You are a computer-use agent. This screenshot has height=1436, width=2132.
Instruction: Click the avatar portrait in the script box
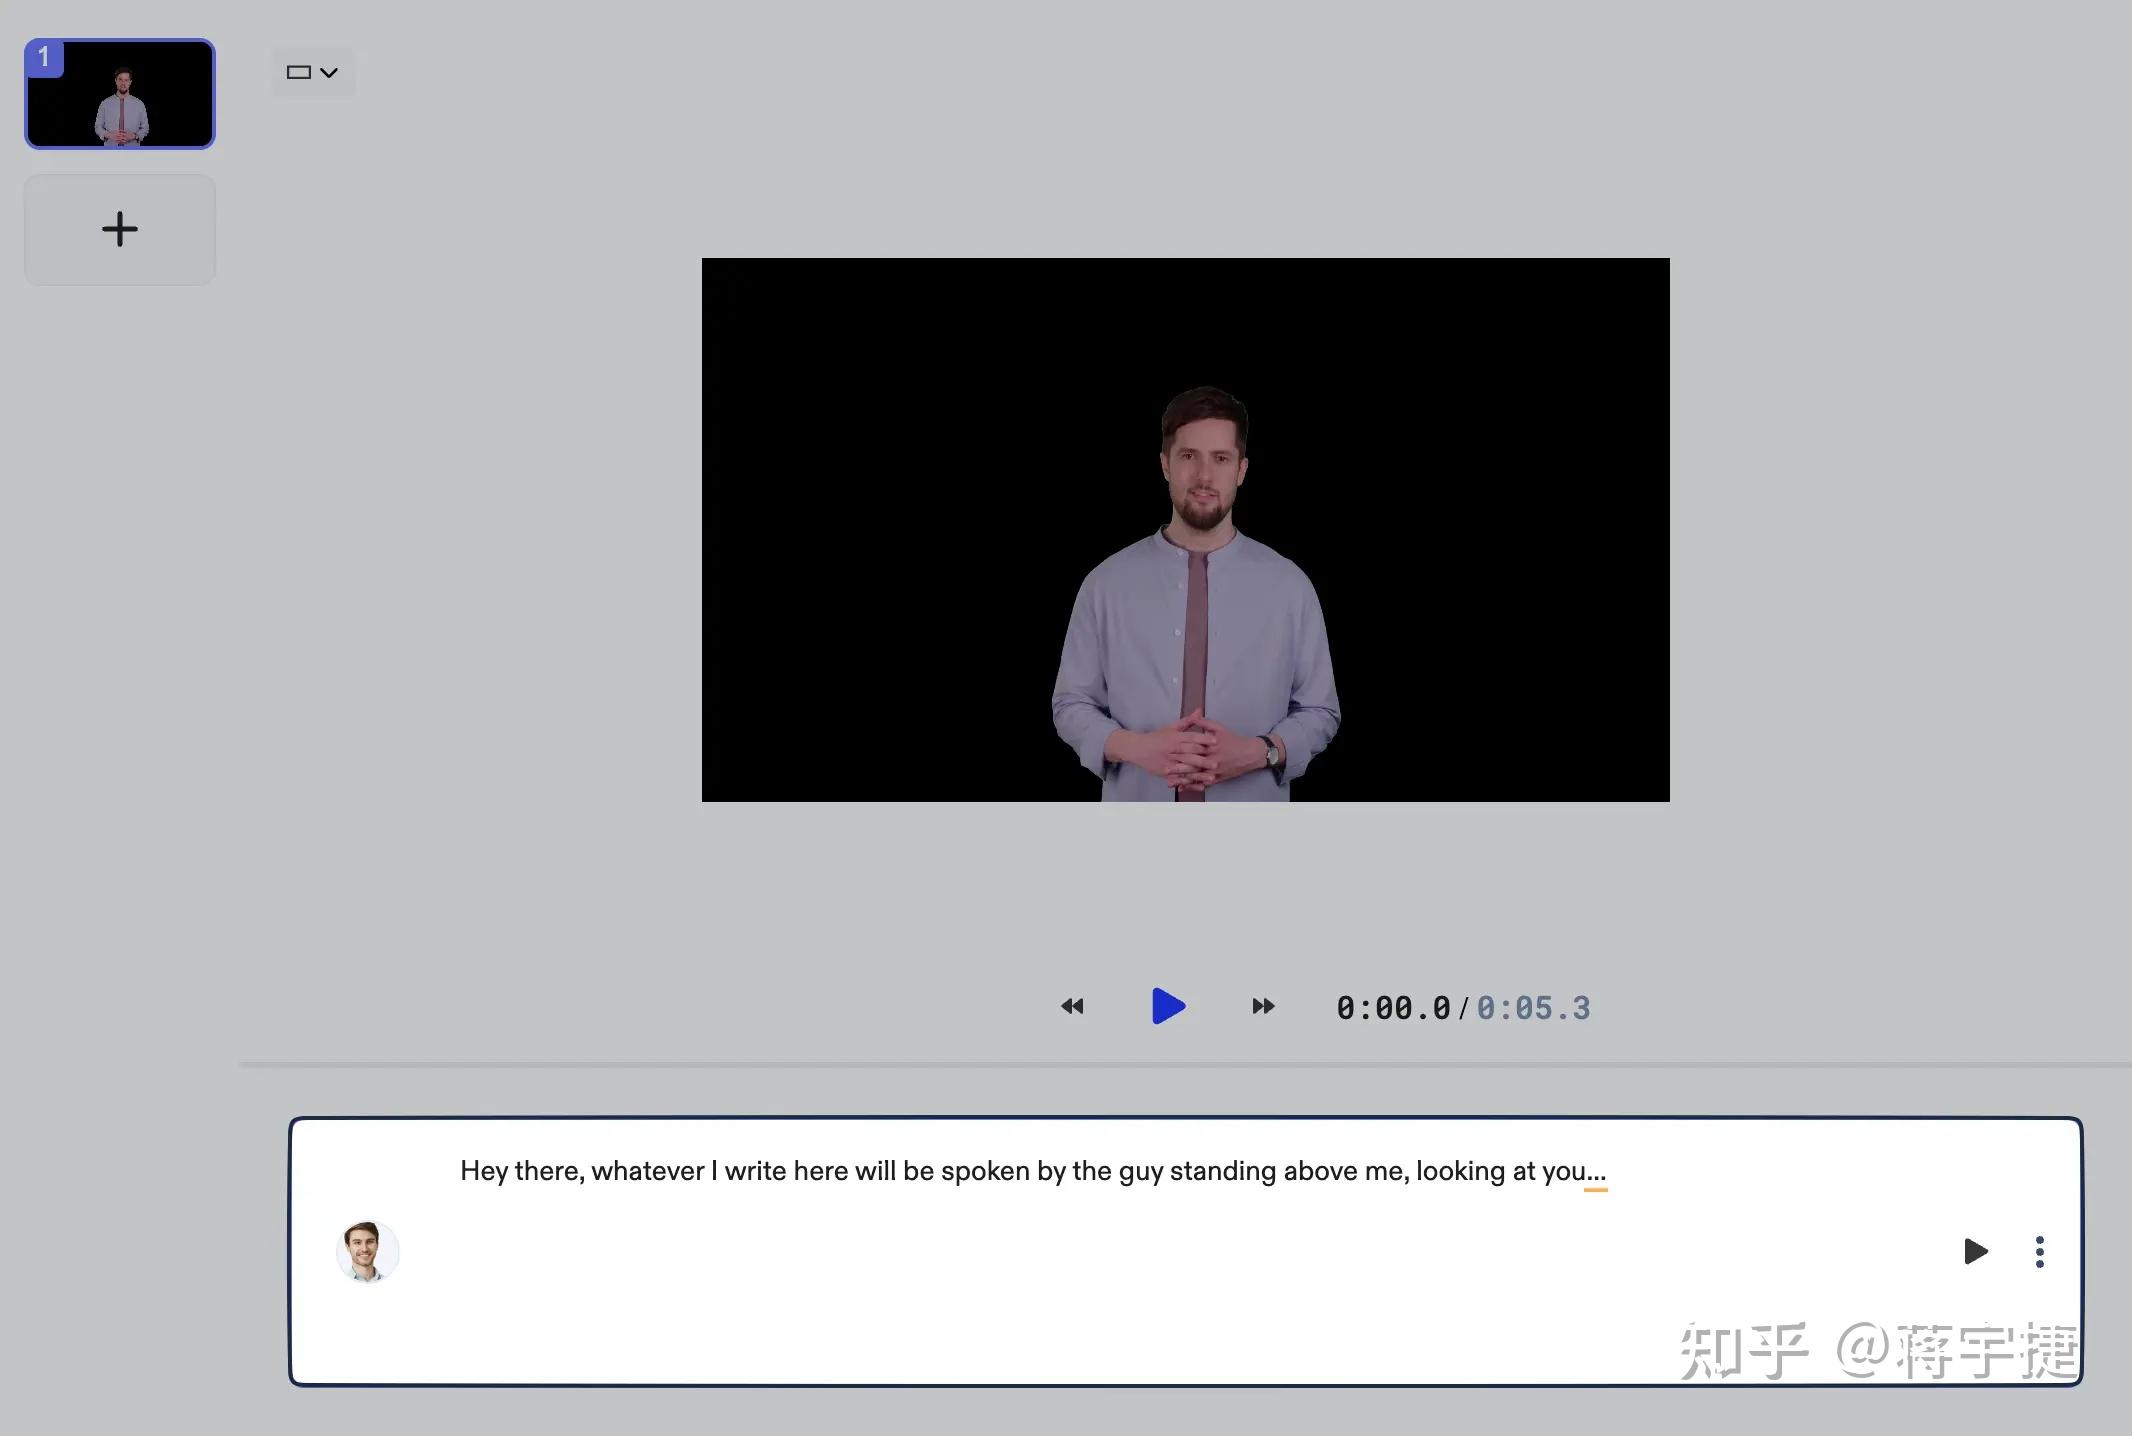(367, 1252)
